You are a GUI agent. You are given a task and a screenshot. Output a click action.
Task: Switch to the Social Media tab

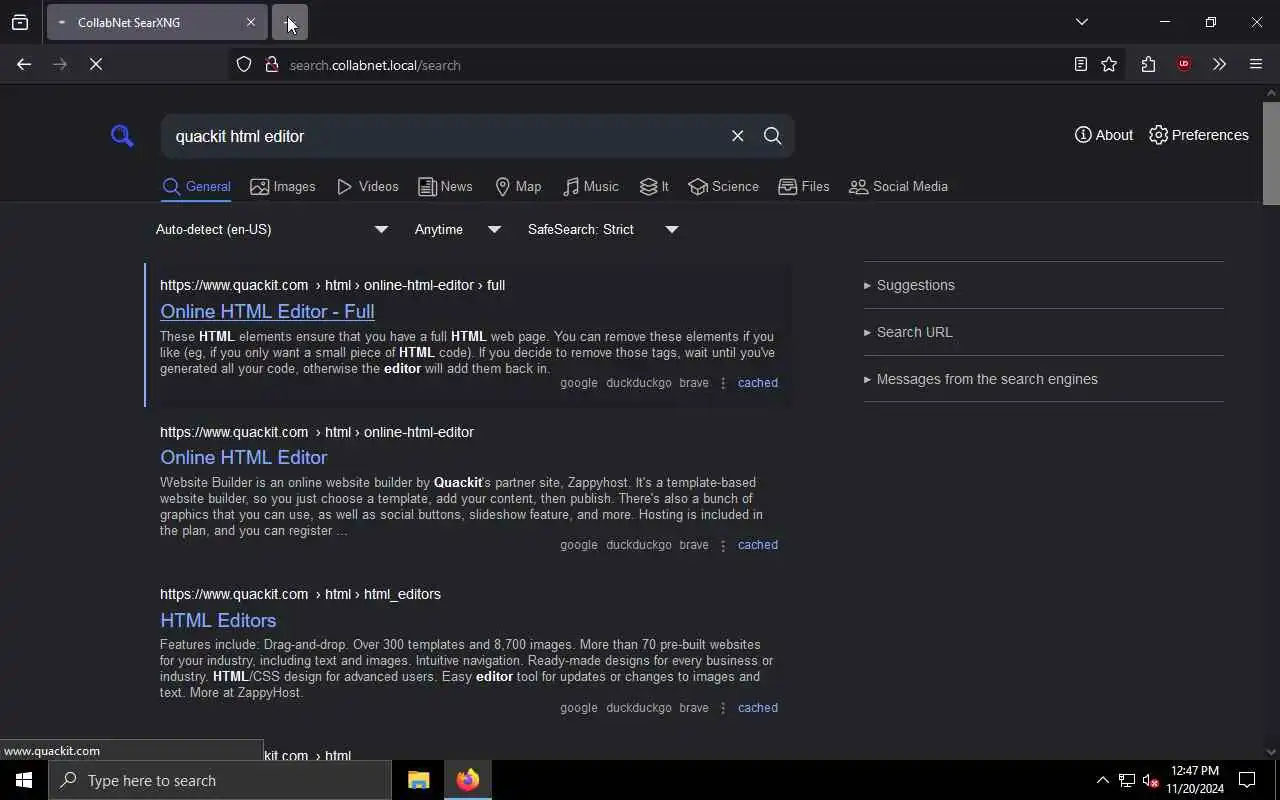click(x=898, y=187)
